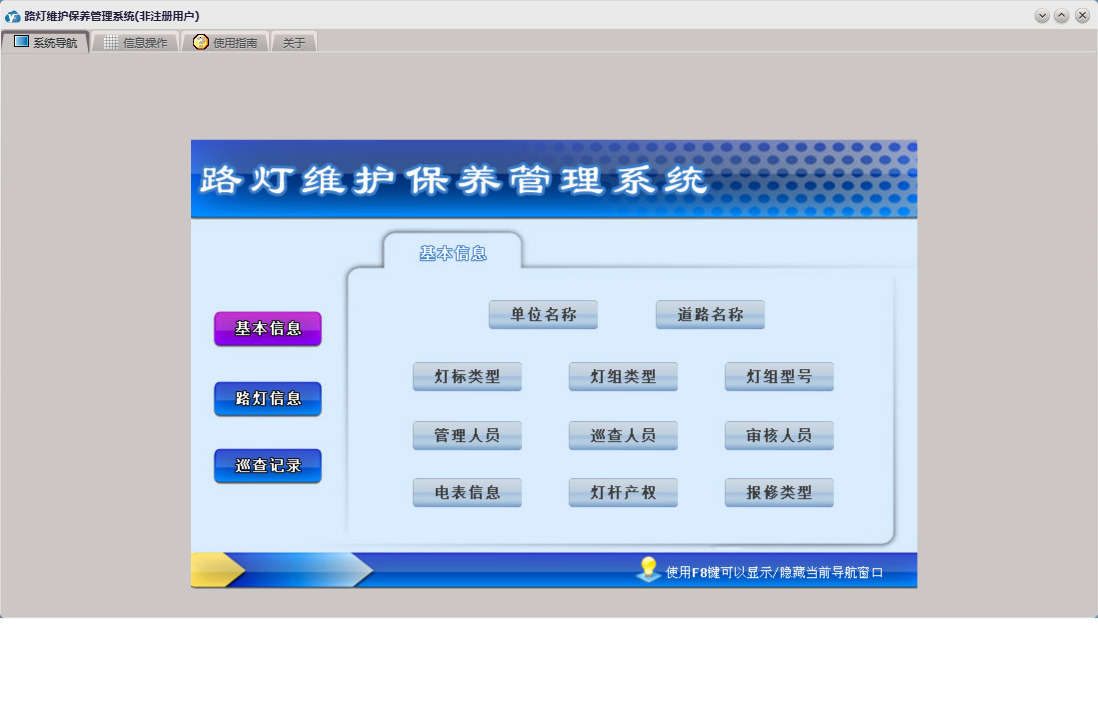This screenshot has width=1098, height=711.
Task: Select the 关于 tab
Action: [294, 42]
